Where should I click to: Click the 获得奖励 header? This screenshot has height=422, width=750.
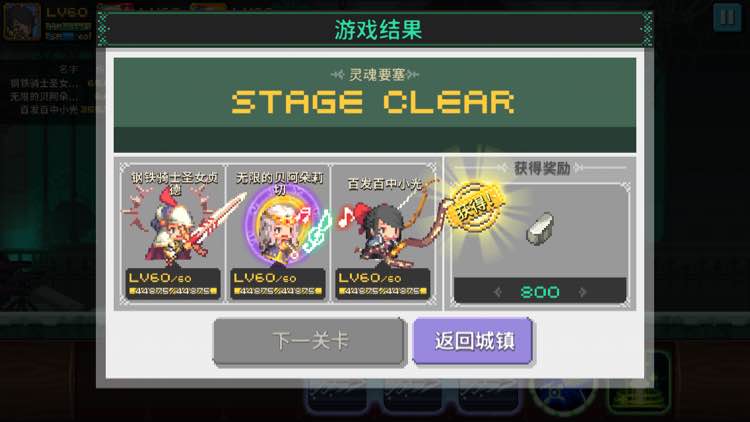541,168
